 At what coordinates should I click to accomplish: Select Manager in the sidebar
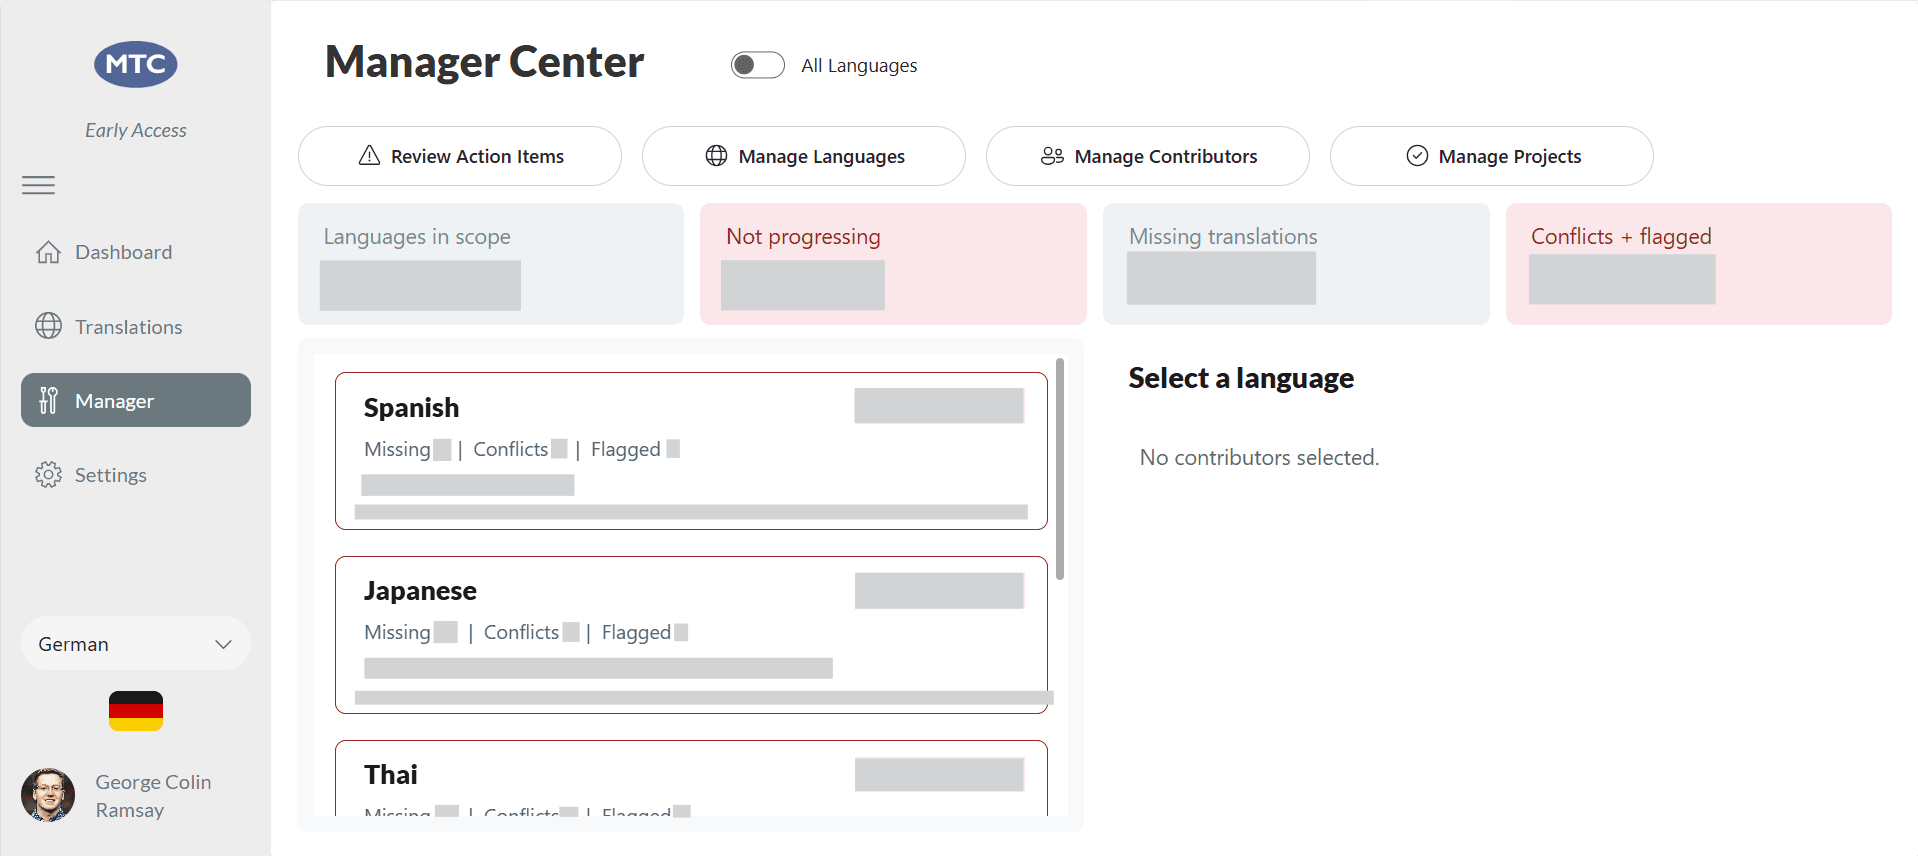click(x=136, y=400)
